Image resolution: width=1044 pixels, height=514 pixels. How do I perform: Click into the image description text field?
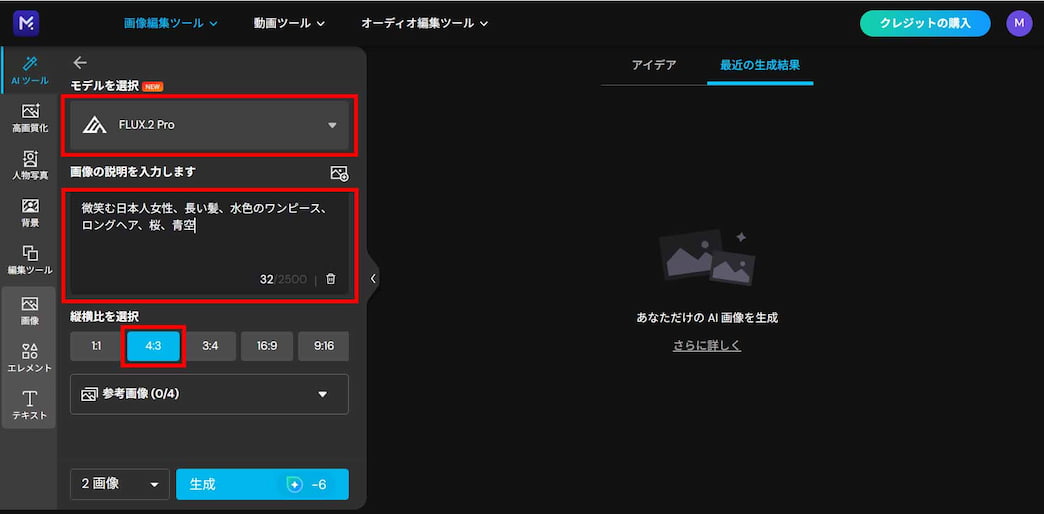tap(210, 244)
